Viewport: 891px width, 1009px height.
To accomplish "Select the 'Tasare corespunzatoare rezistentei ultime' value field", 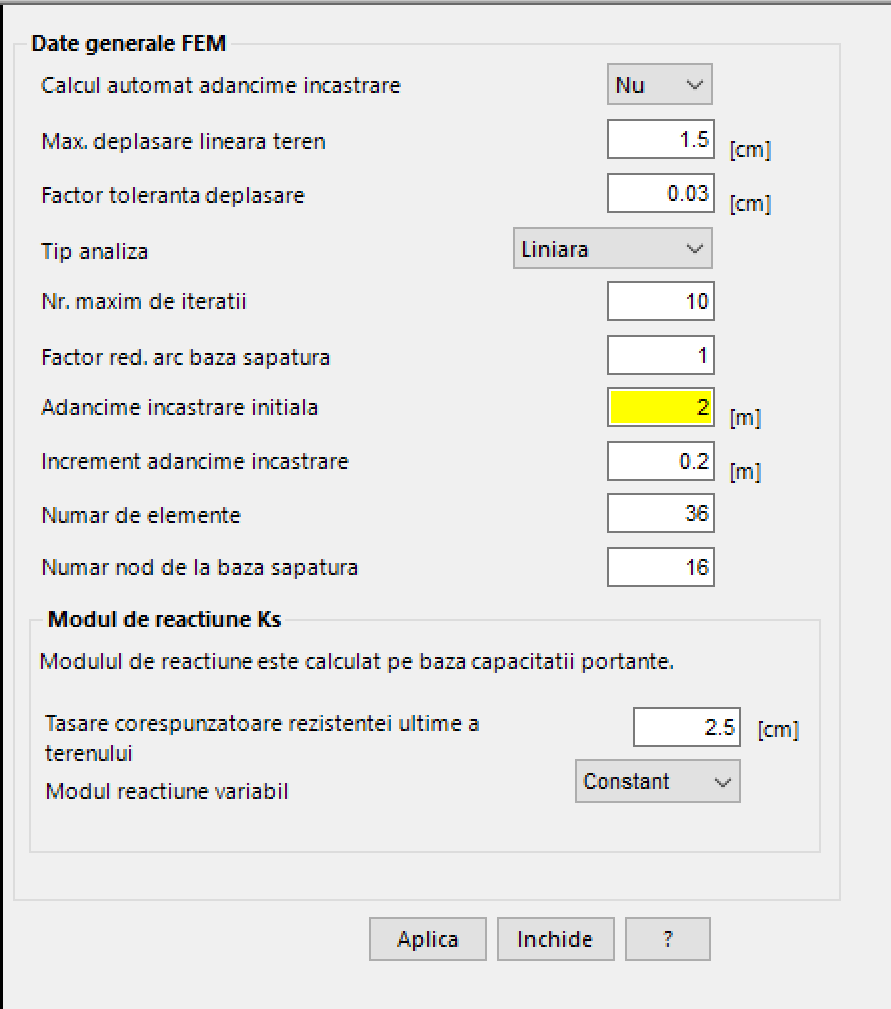I will click(686, 727).
